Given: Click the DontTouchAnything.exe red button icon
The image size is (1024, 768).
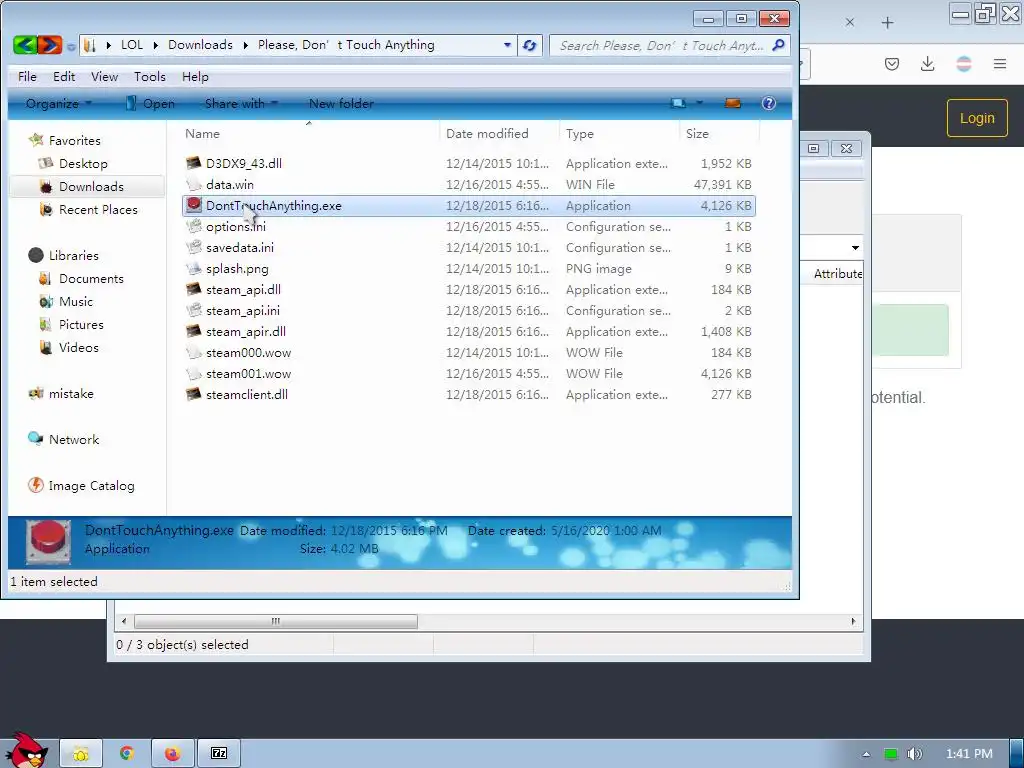Looking at the screenshot, I should [x=193, y=205].
